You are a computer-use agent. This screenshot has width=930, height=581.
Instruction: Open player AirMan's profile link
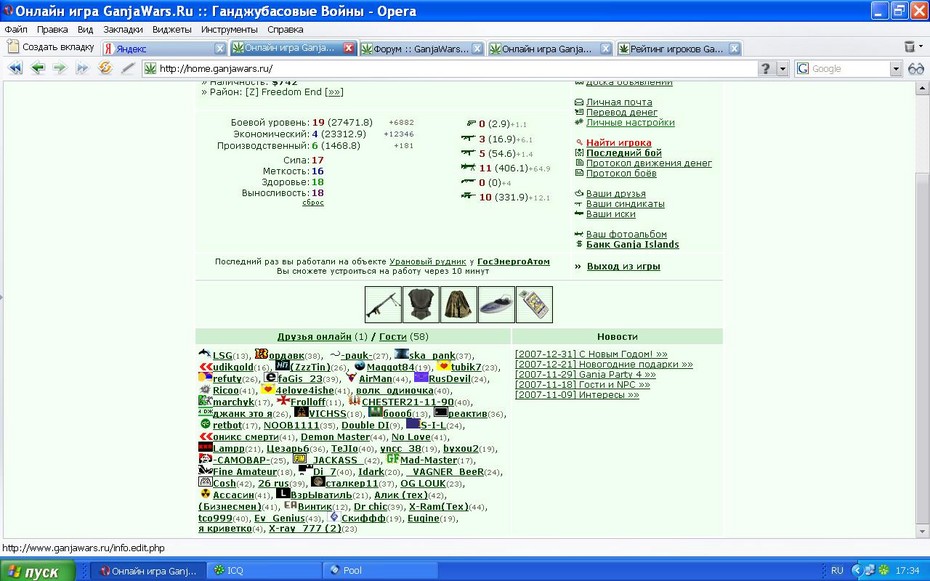pos(375,379)
